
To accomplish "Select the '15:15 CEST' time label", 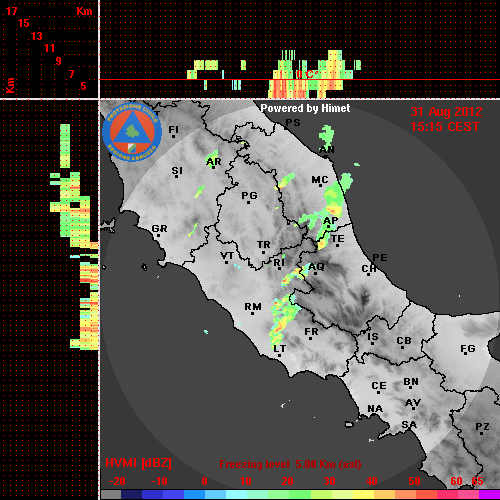I will pos(445,127).
